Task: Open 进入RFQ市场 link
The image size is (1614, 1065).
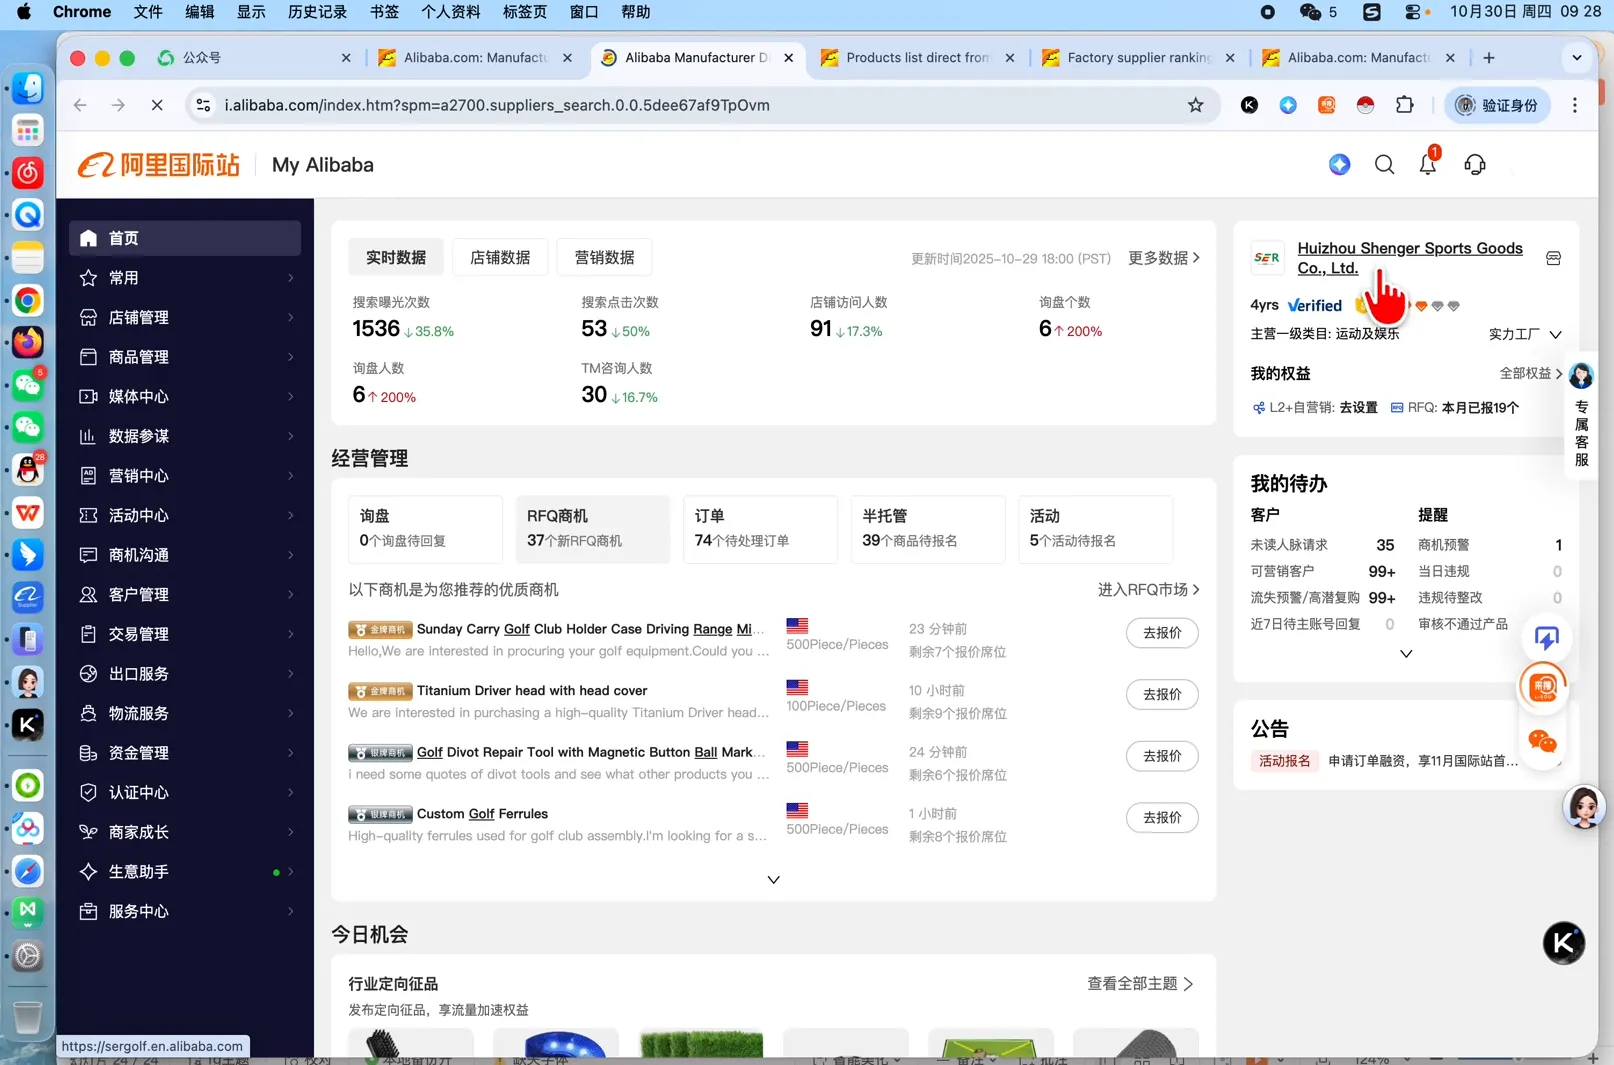Action: [1146, 589]
